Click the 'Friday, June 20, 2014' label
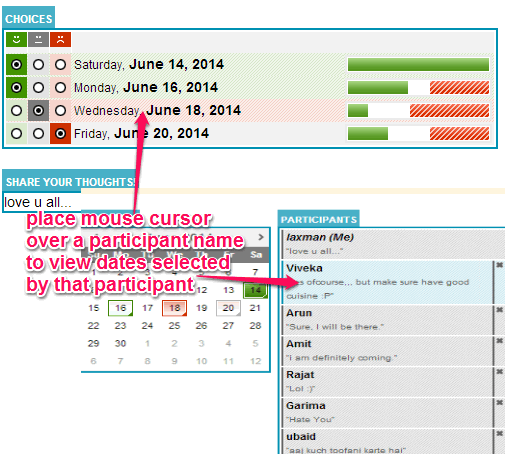The height and width of the screenshot is (454, 505). pos(141,134)
